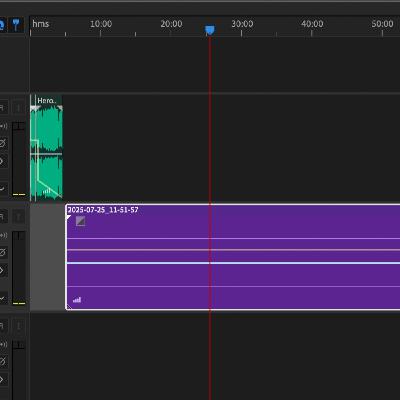400x400 pixels.
Task: Arm the first track for record (R)
Action: (2, 108)
